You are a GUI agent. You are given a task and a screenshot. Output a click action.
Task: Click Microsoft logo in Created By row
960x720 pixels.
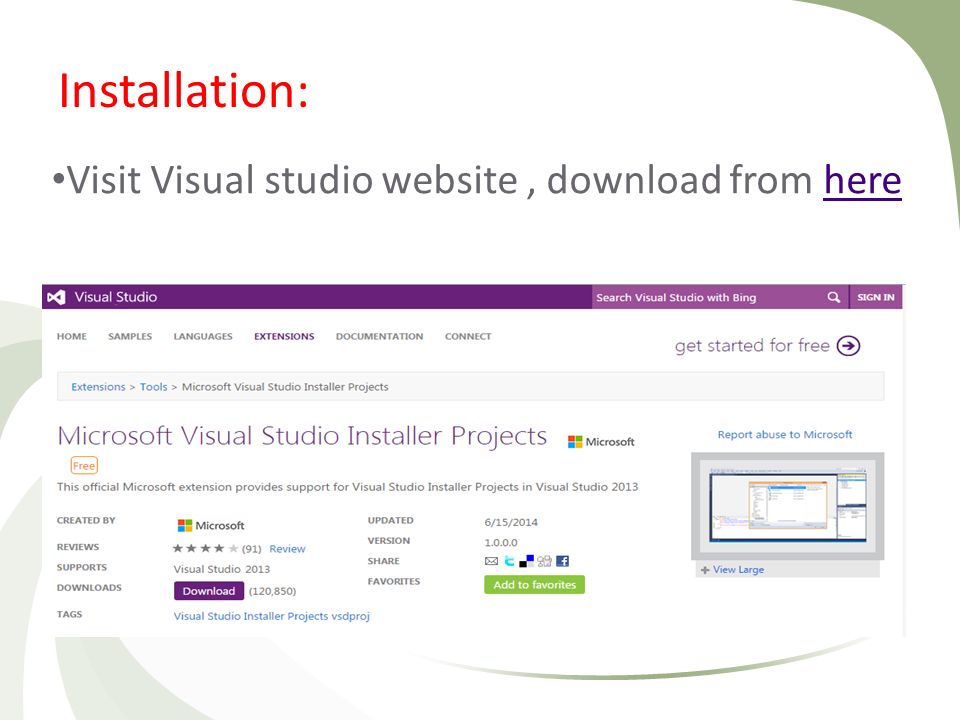(211, 525)
